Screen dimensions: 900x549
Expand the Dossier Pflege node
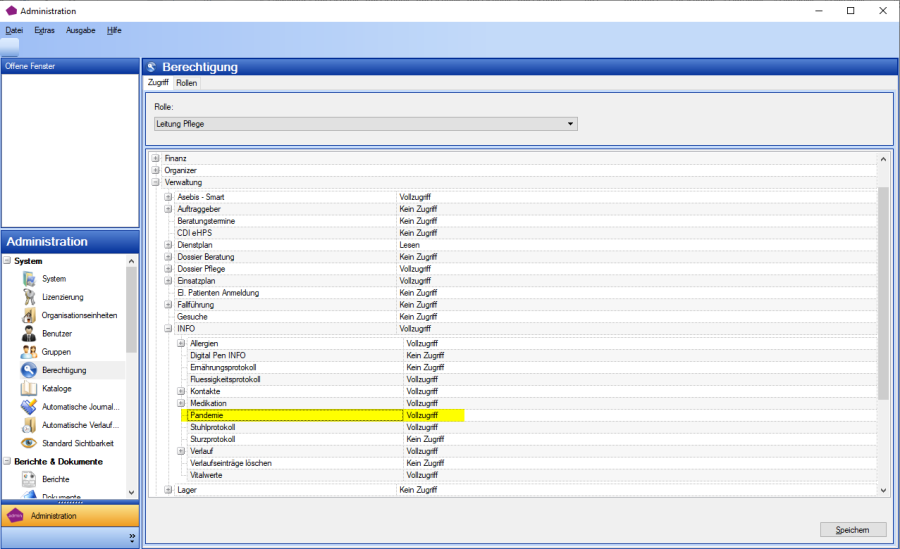pos(168,269)
